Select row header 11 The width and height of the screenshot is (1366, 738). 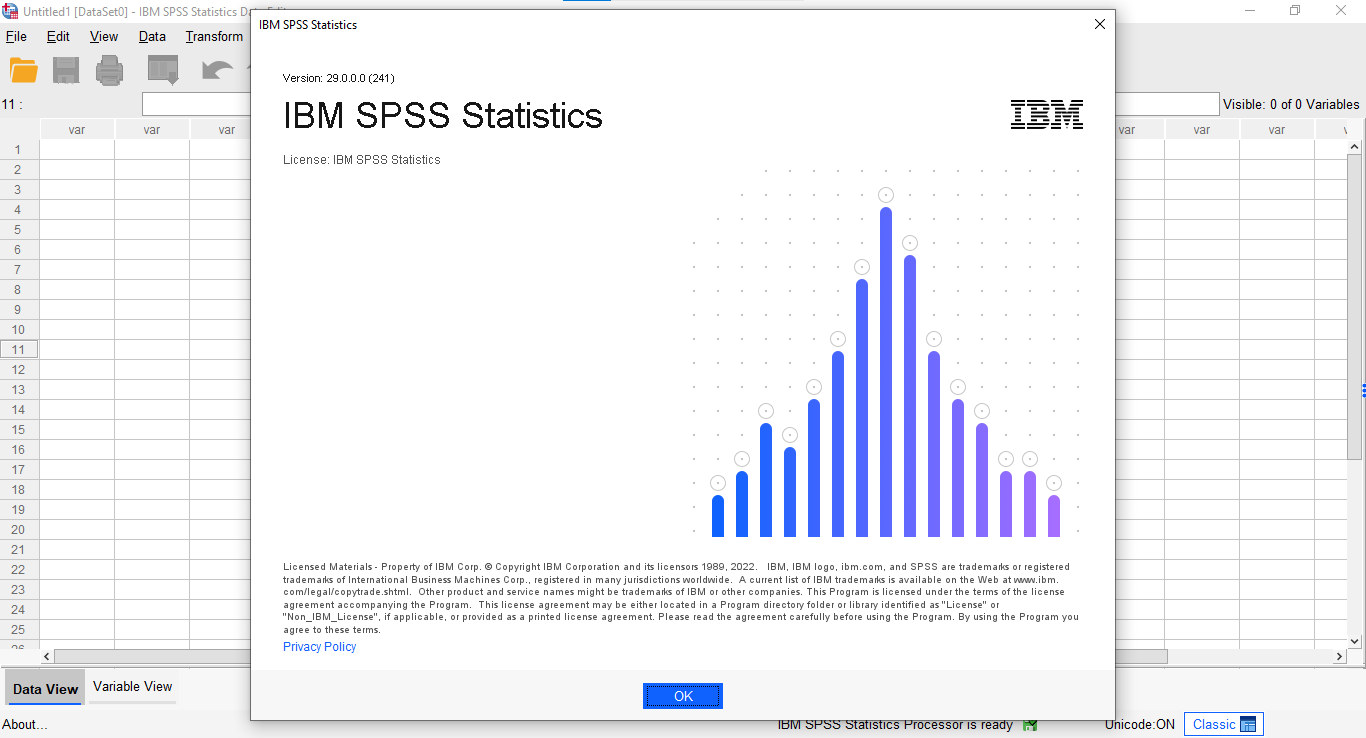pyautogui.click(x=19, y=349)
